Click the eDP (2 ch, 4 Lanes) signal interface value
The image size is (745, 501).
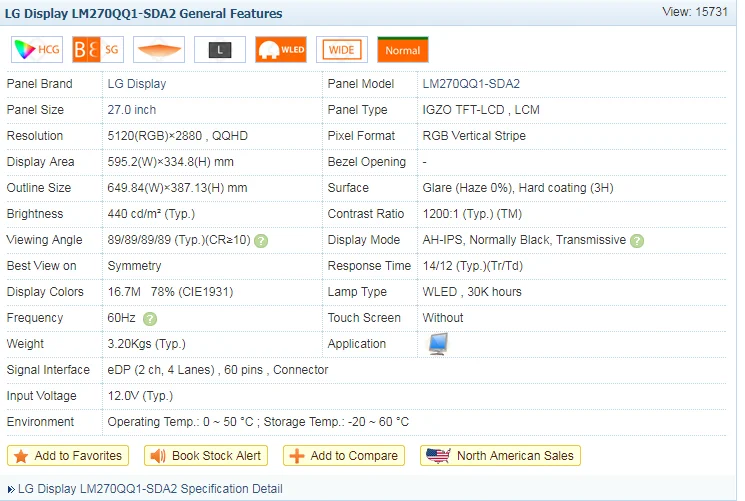(218, 370)
